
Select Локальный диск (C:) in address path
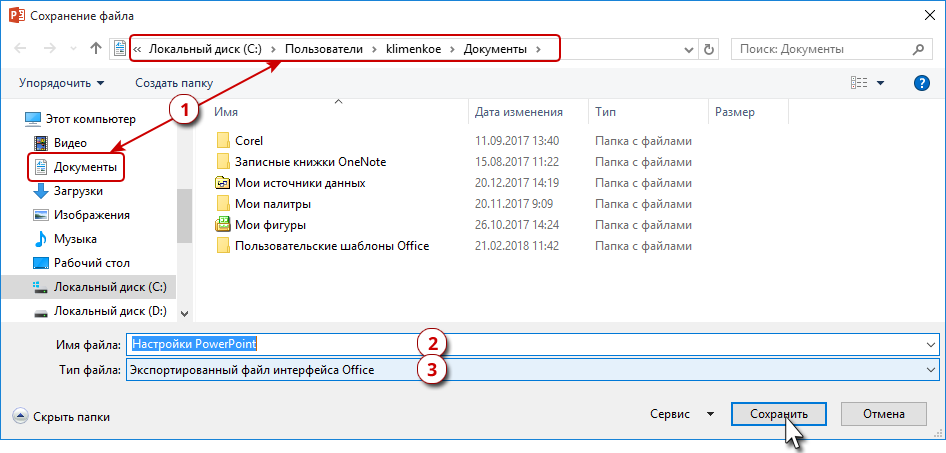click(x=205, y=49)
